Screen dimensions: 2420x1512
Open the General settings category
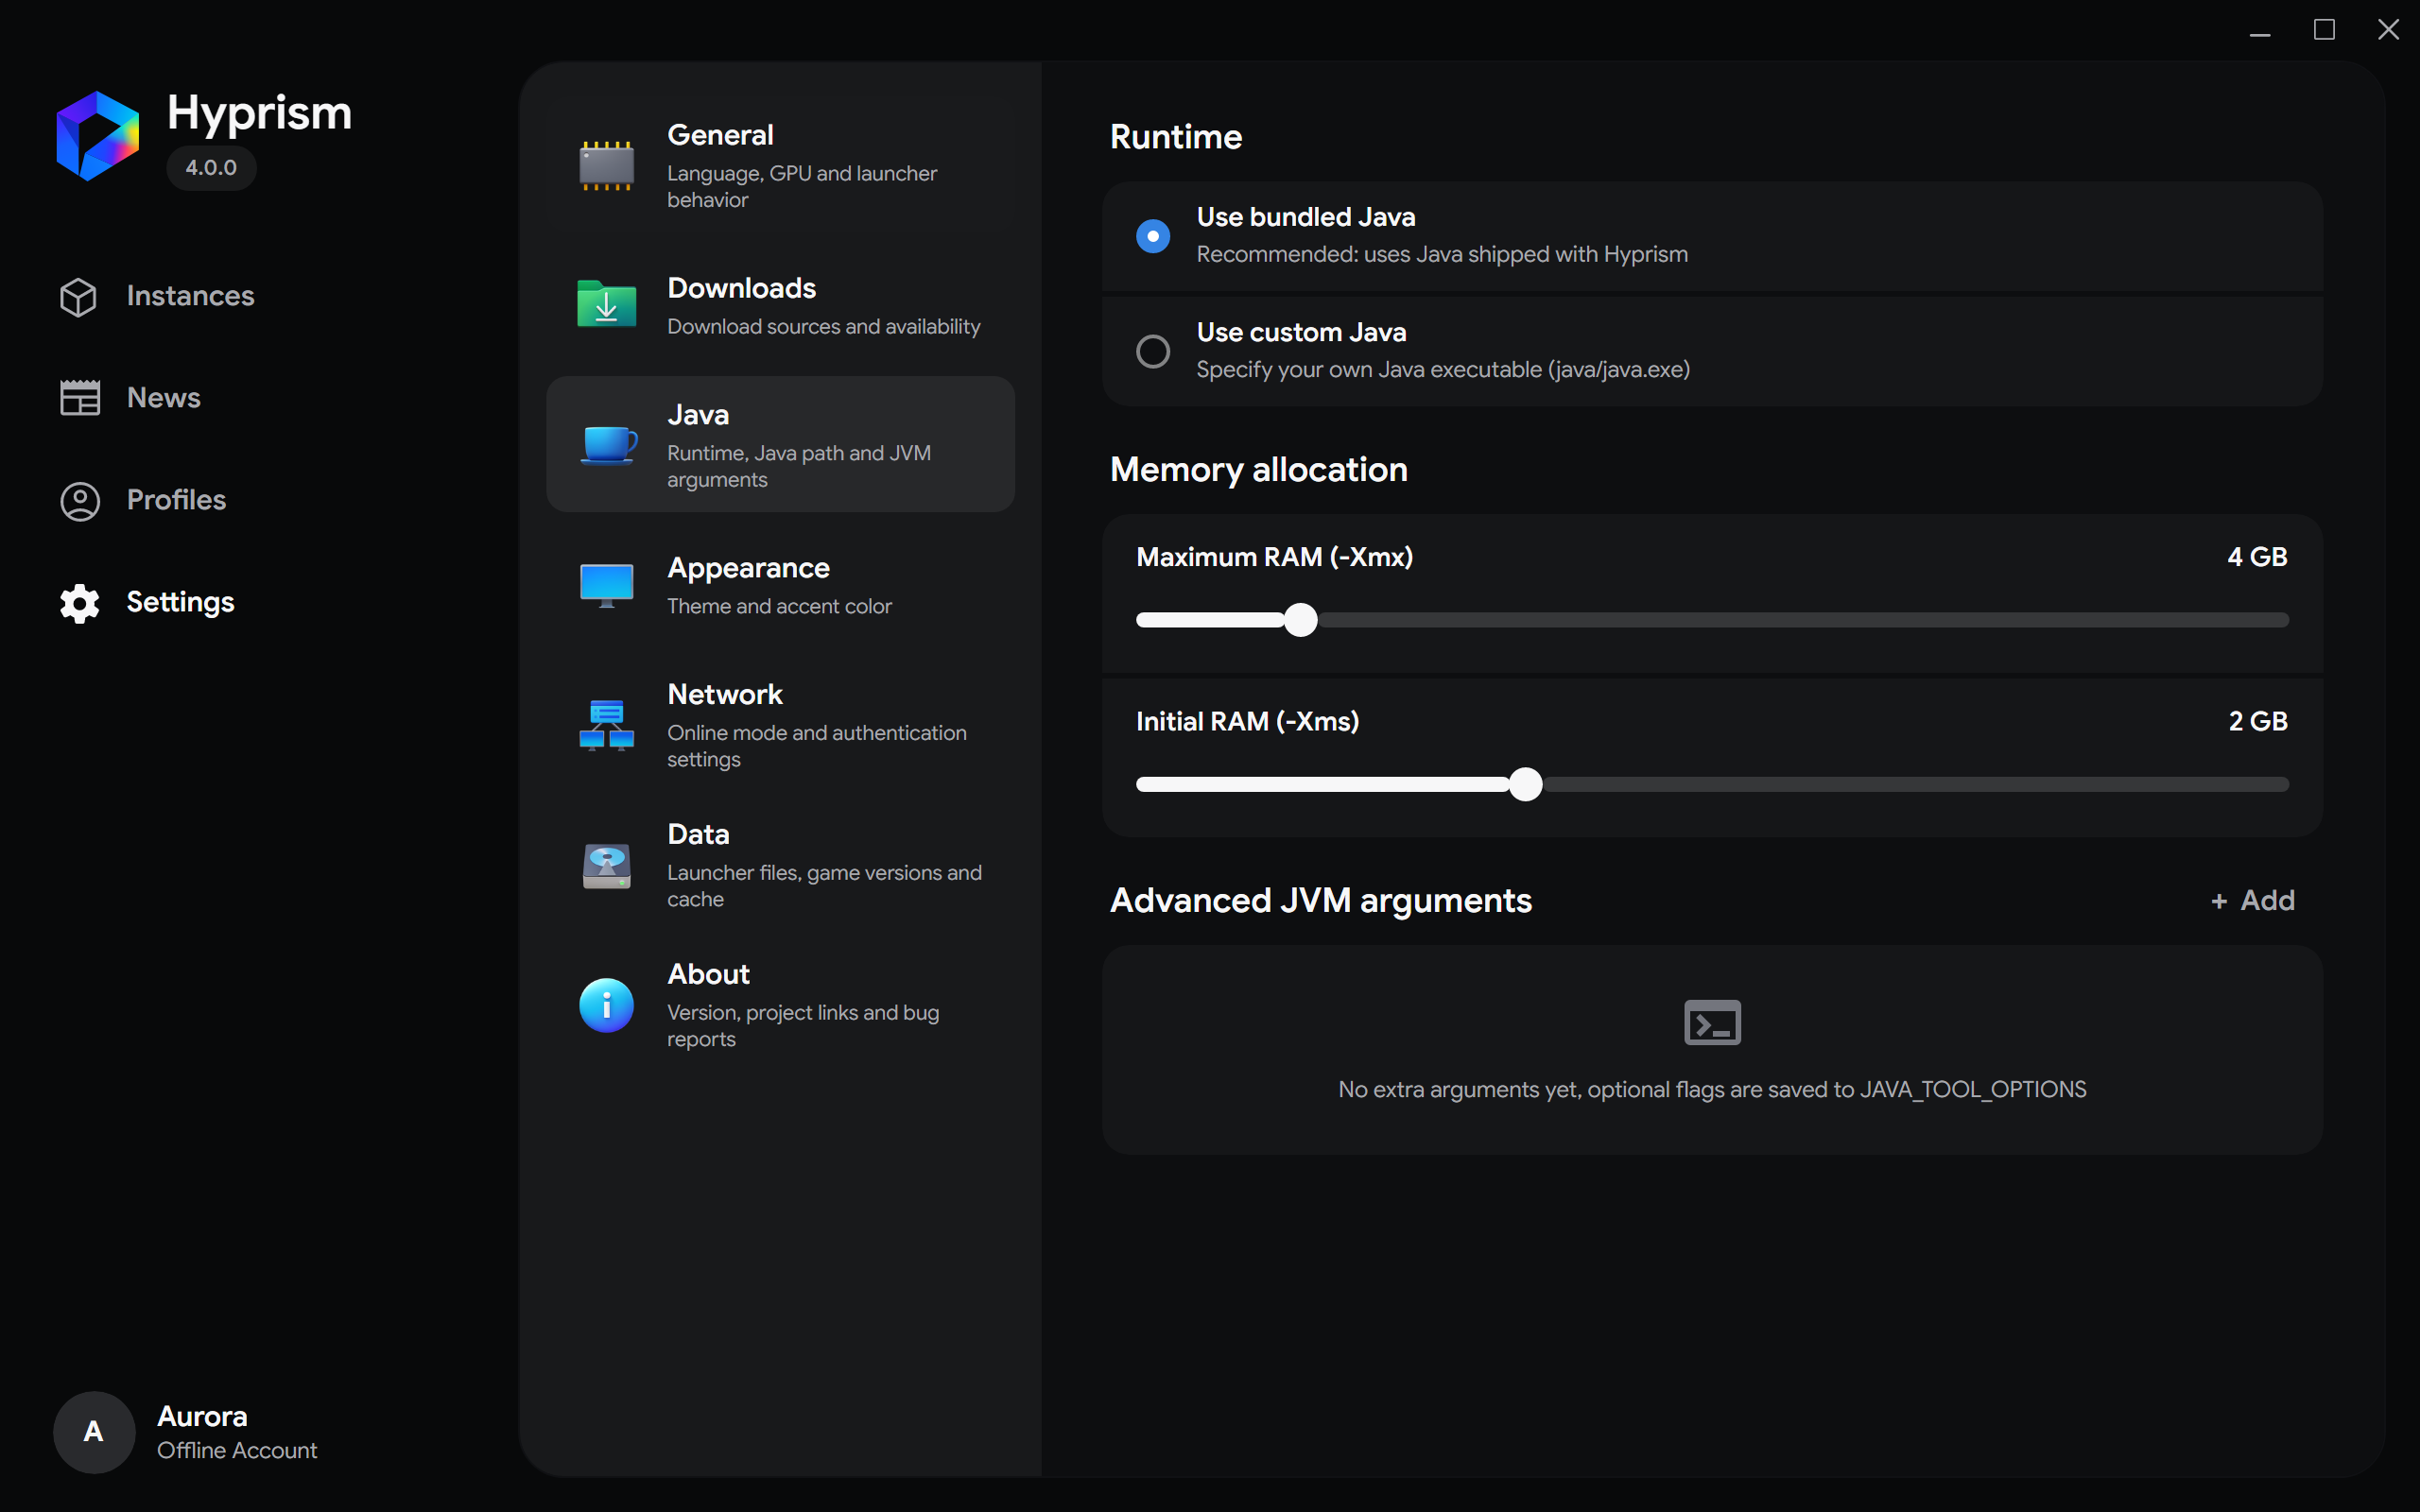(x=780, y=166)
